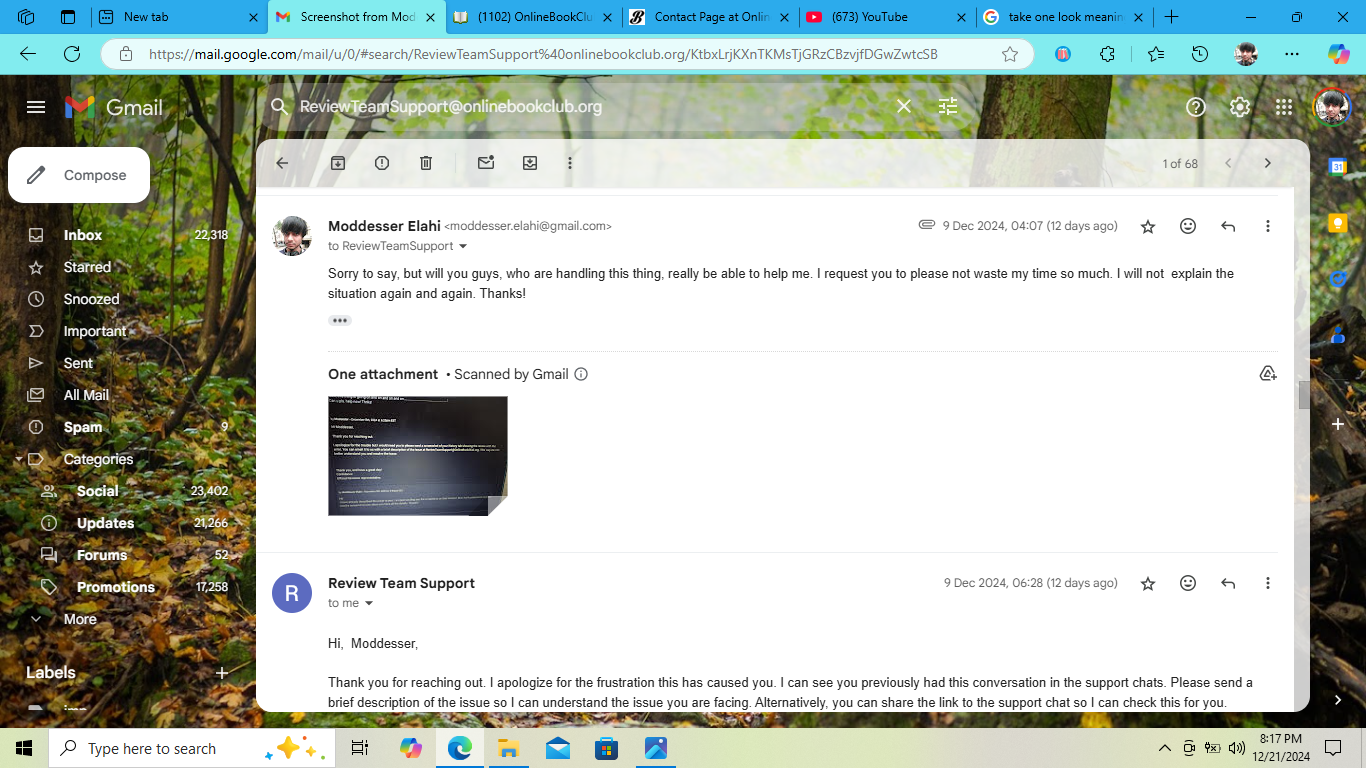Refresh the page
Image resolution: width=1366 pixels, height=768 pixels.
click(x=72, y=54)
